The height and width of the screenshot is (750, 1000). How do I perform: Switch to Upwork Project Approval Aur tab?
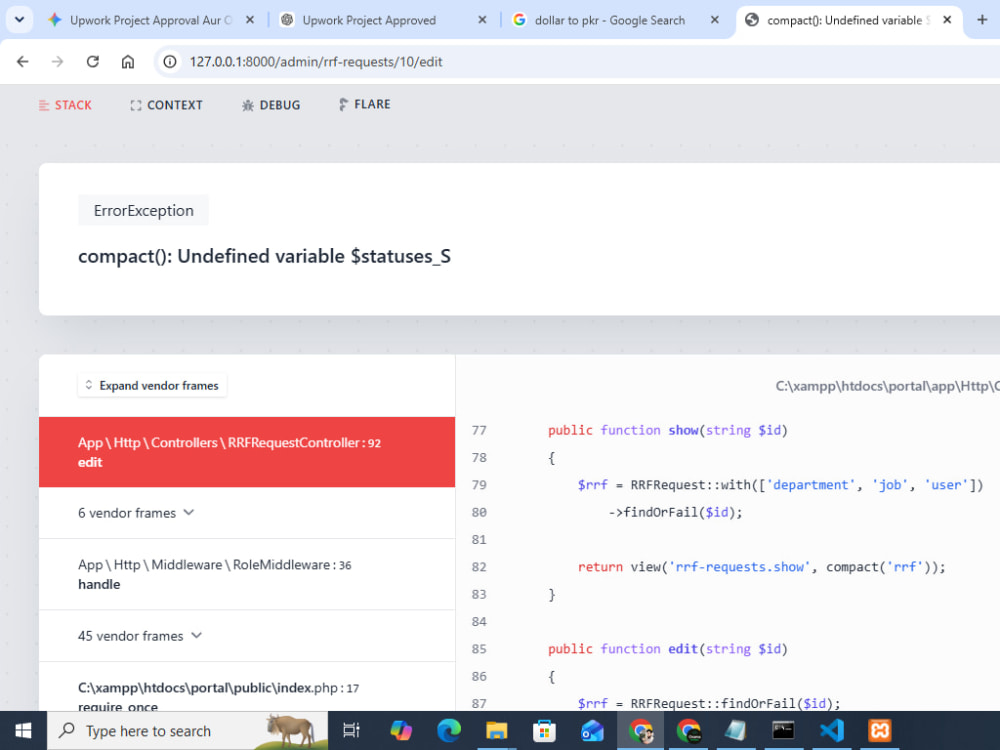pyautogui.click(x=151, y=20)
